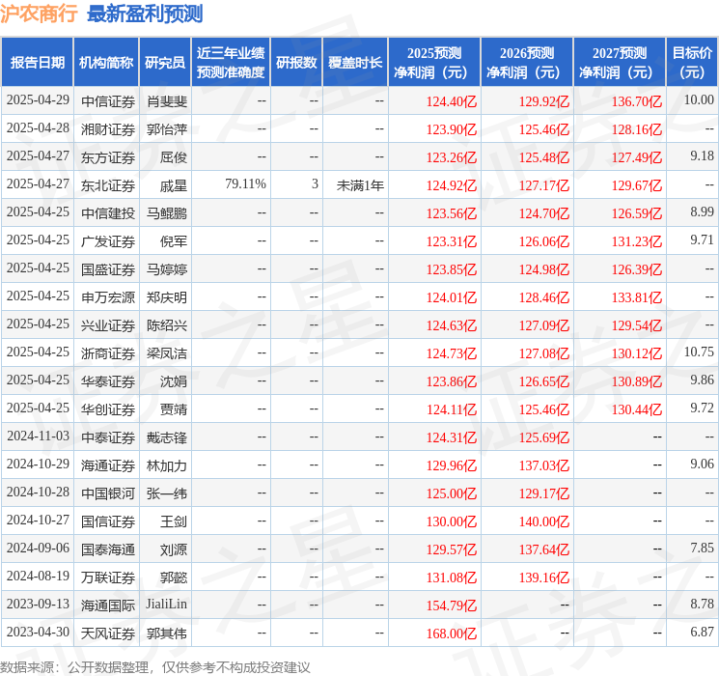Click analyst name 马鲲鹏
719x676 pixels.
point(166,213)
